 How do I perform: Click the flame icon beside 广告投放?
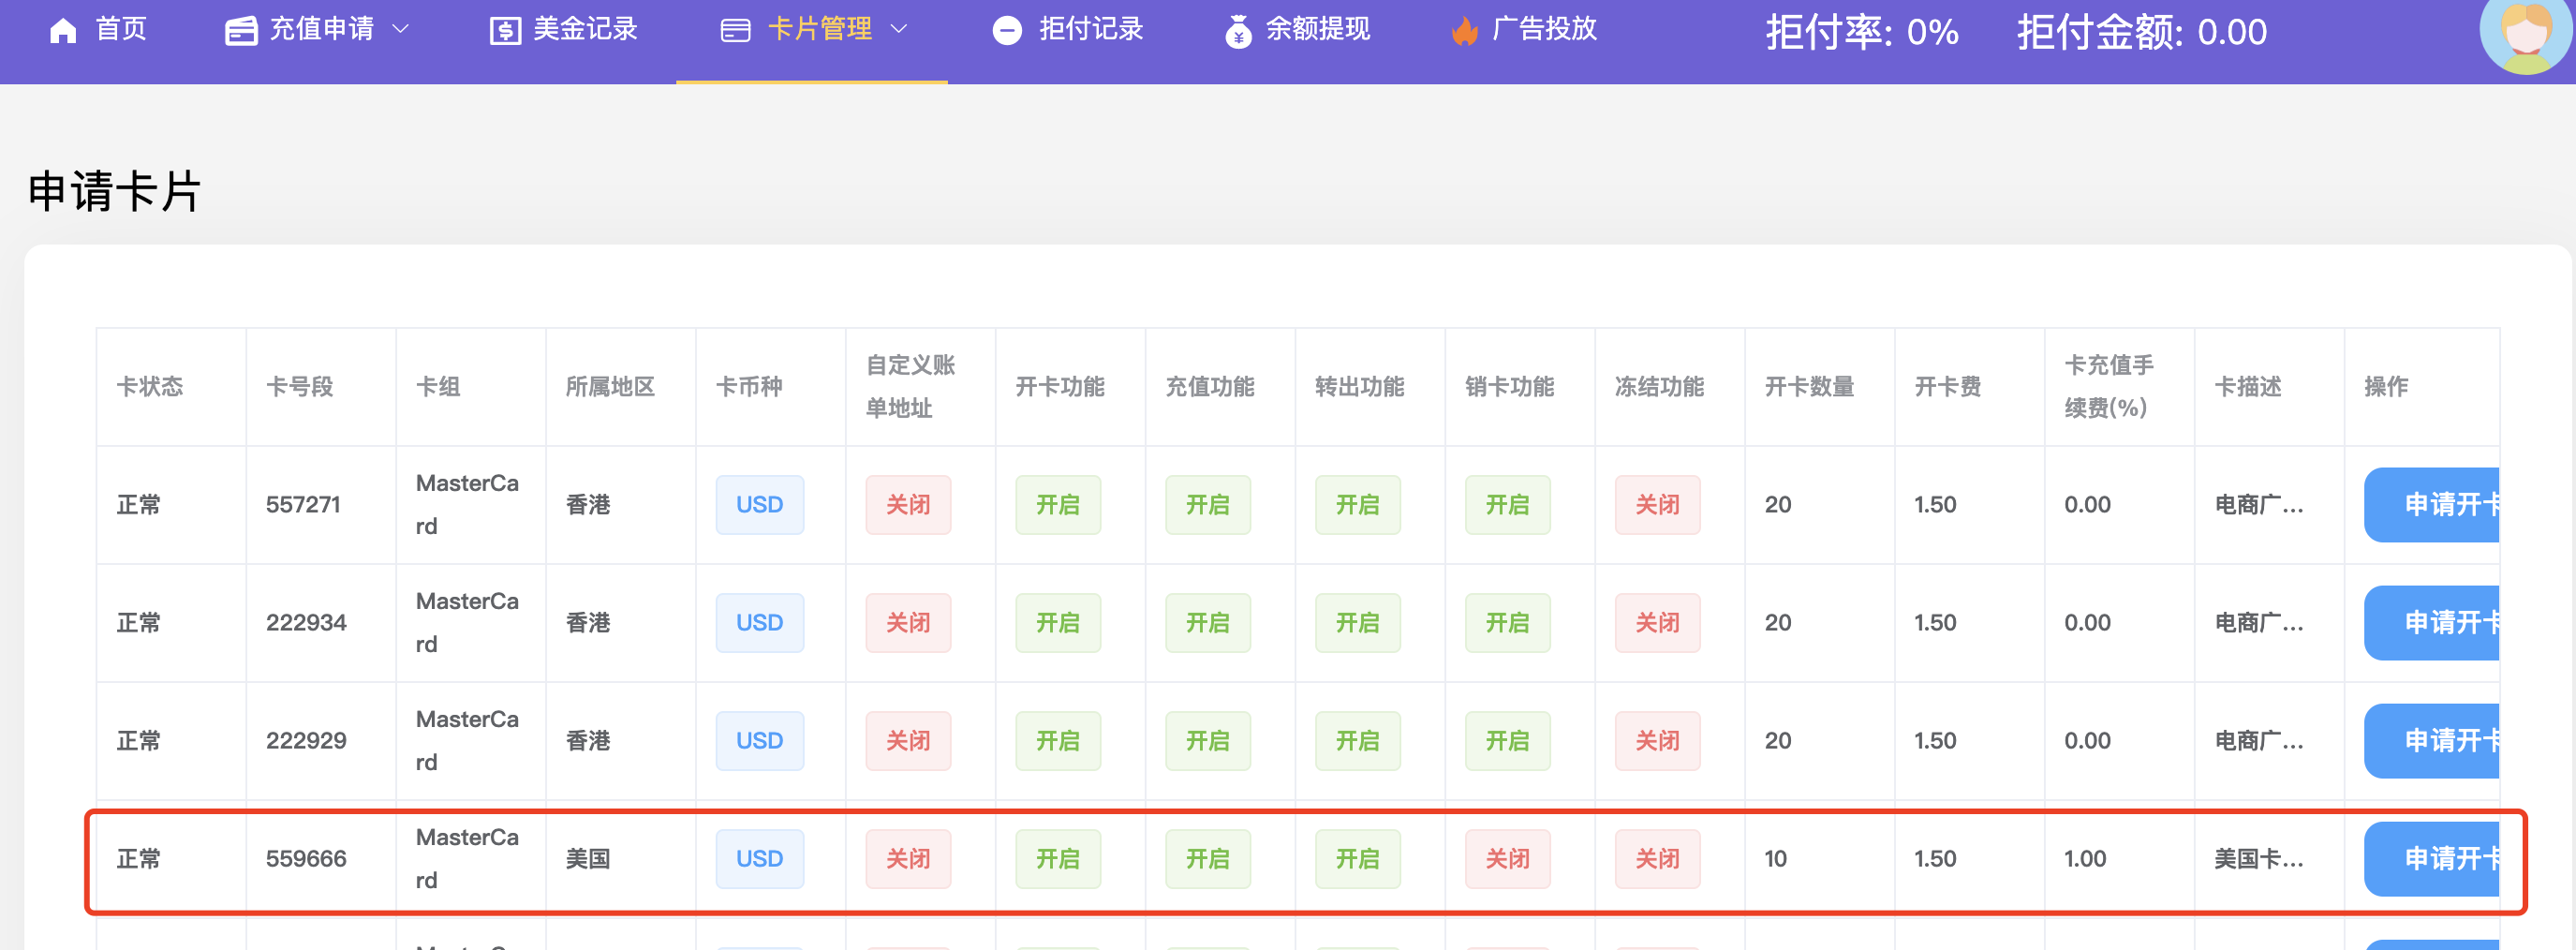(1464, 31)
